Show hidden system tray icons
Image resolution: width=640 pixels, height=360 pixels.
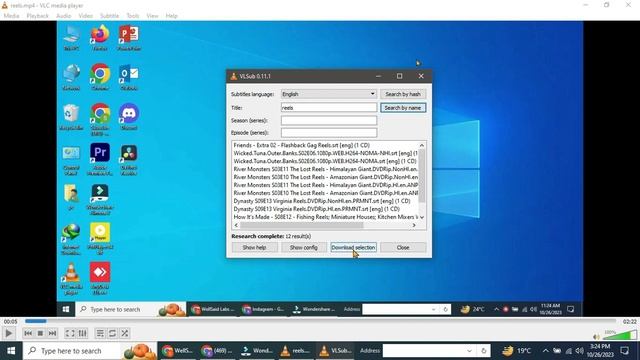tap(546, 351)
